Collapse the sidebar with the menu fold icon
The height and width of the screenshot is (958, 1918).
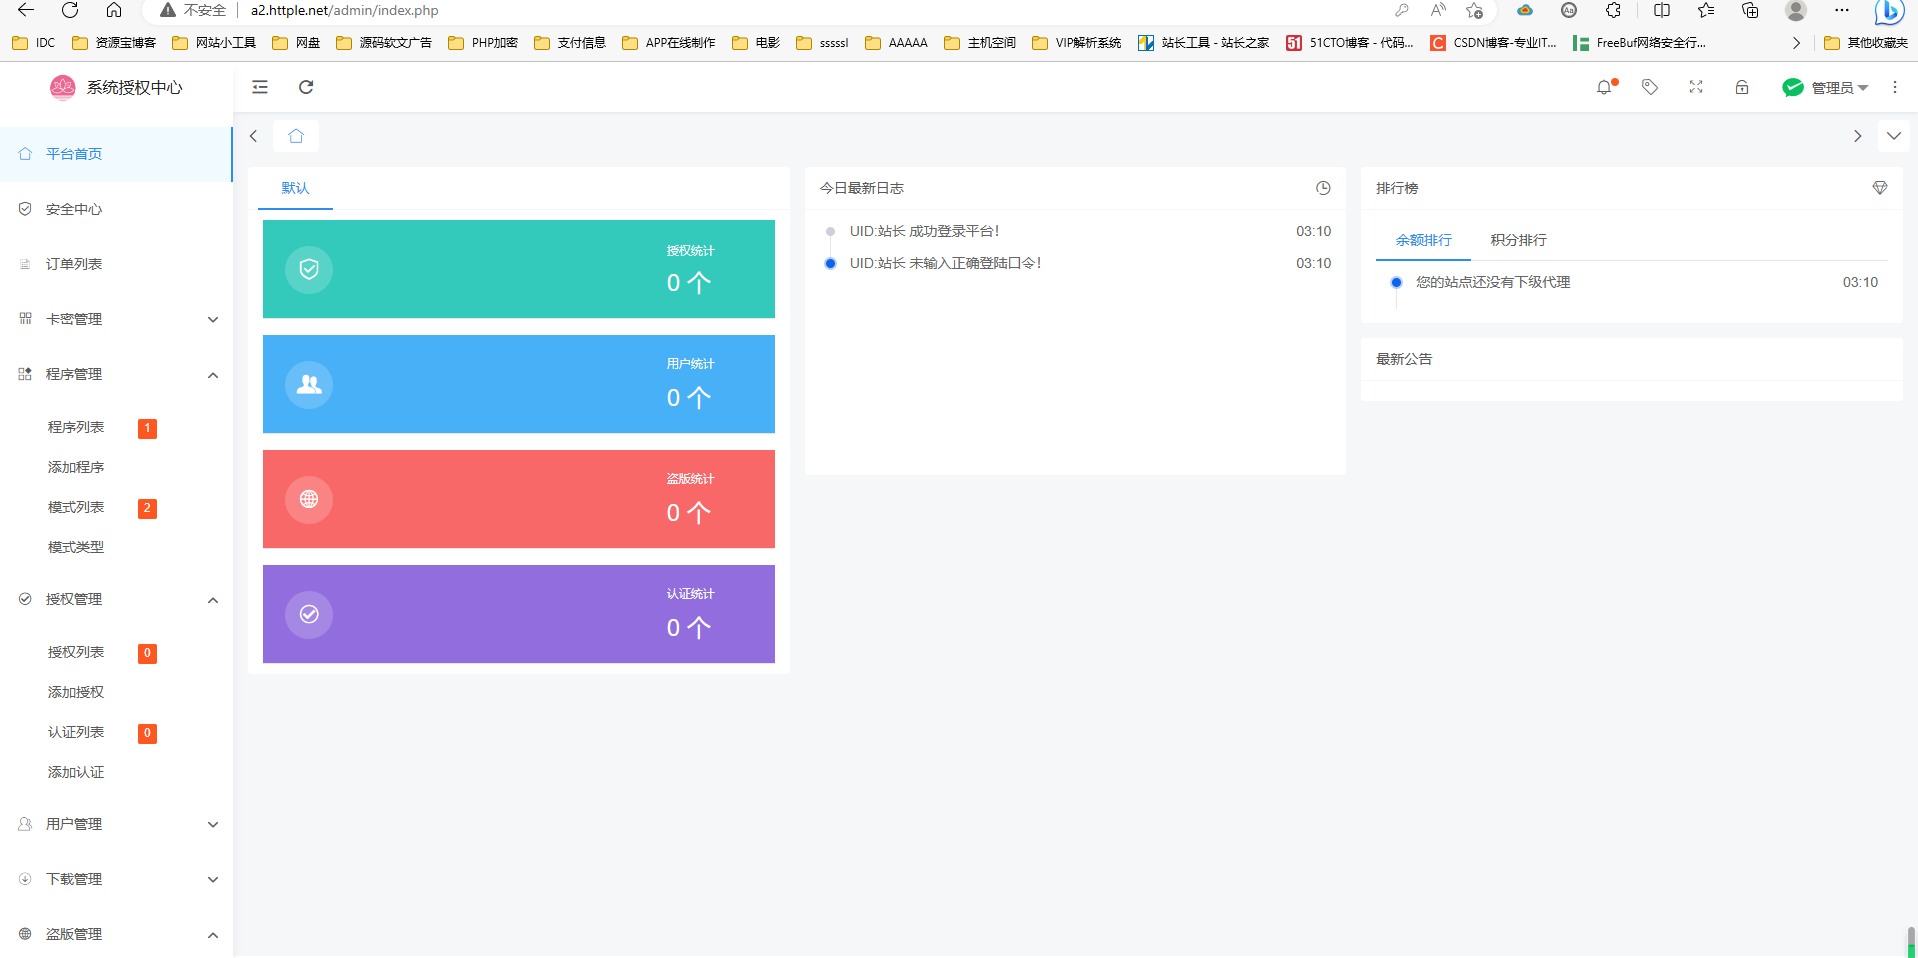[x=260, y=87]
